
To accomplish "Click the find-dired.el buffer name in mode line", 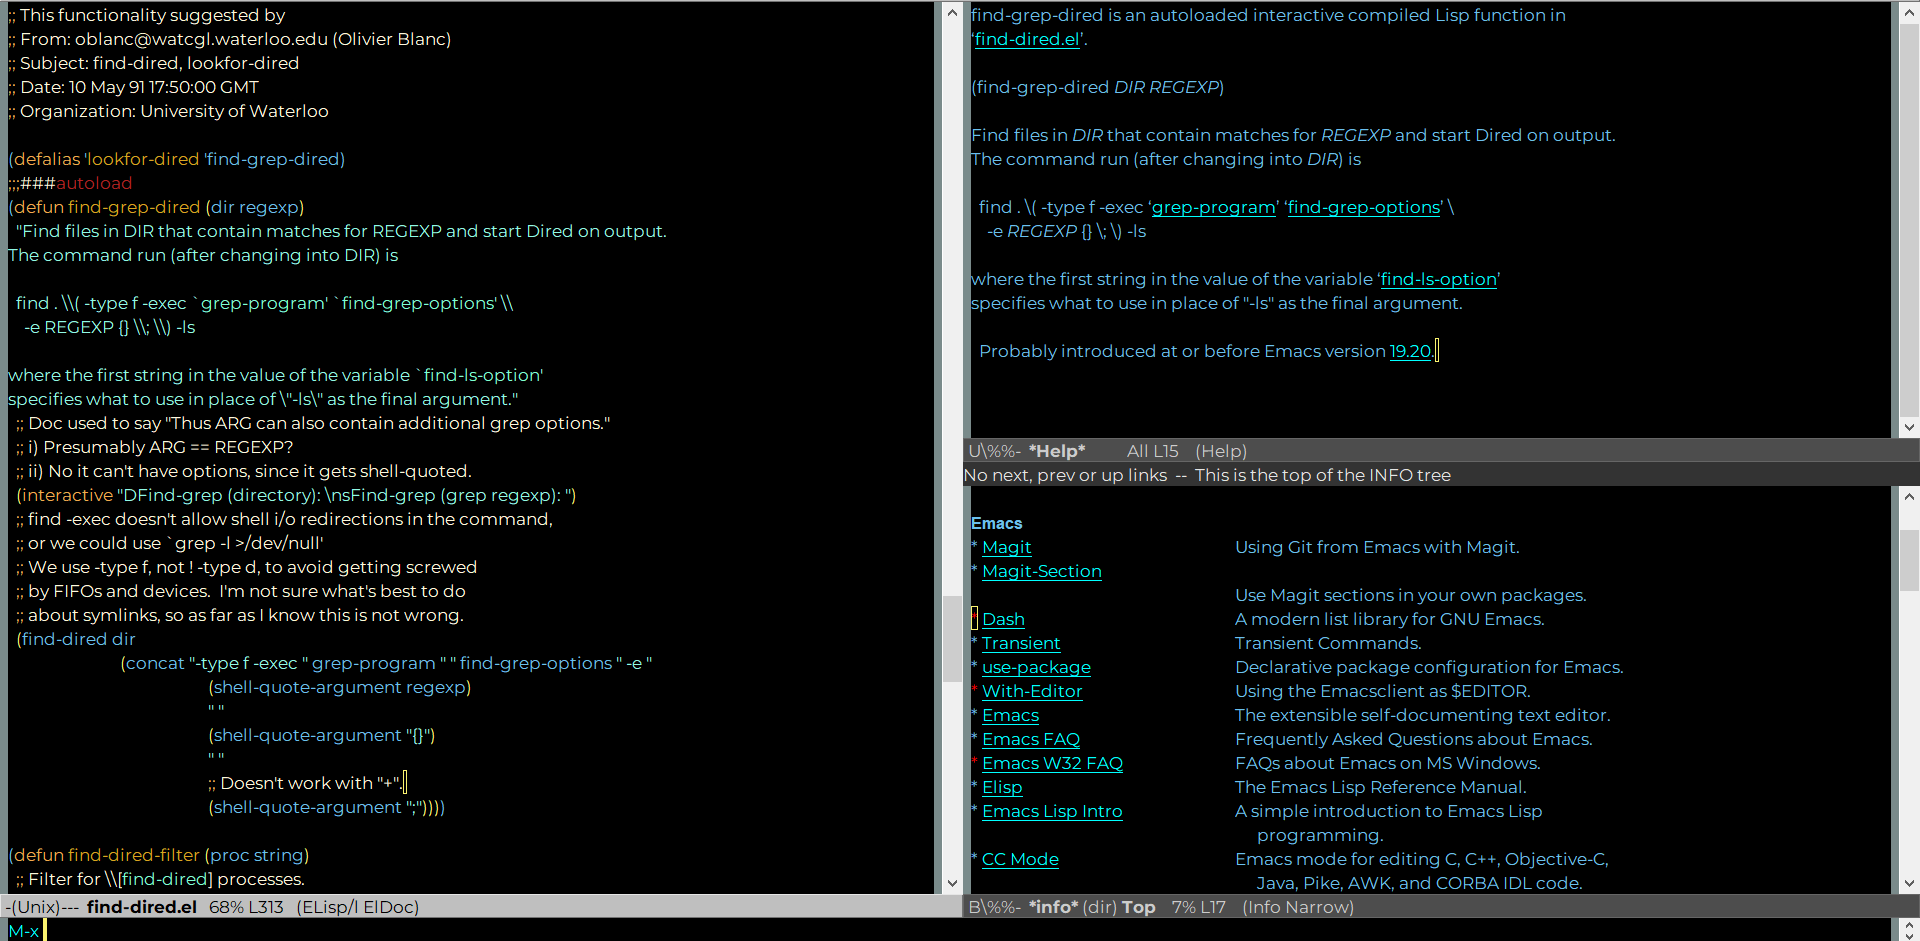I will [141, 907].
